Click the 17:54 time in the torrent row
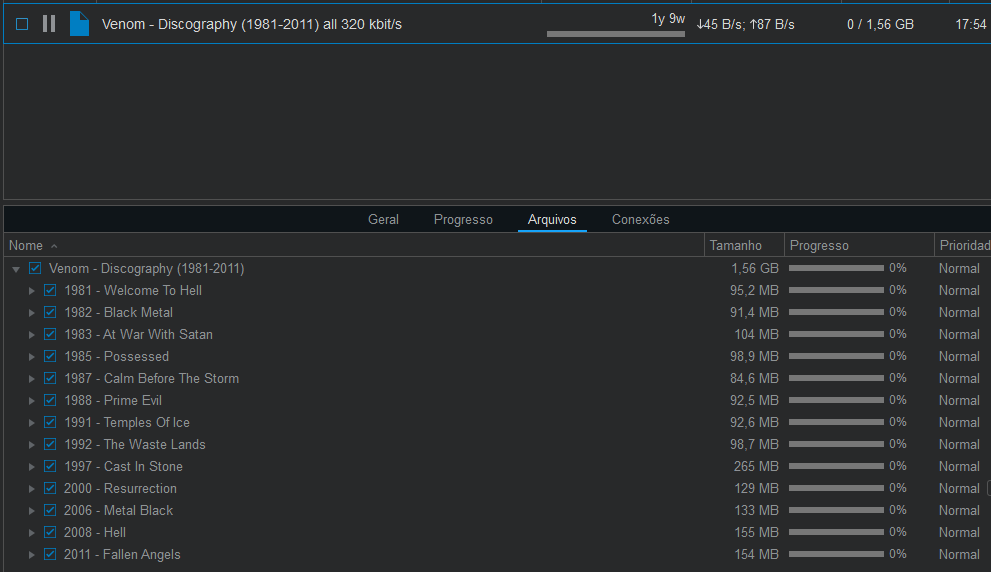991x572 pixels. click(971, 24)
